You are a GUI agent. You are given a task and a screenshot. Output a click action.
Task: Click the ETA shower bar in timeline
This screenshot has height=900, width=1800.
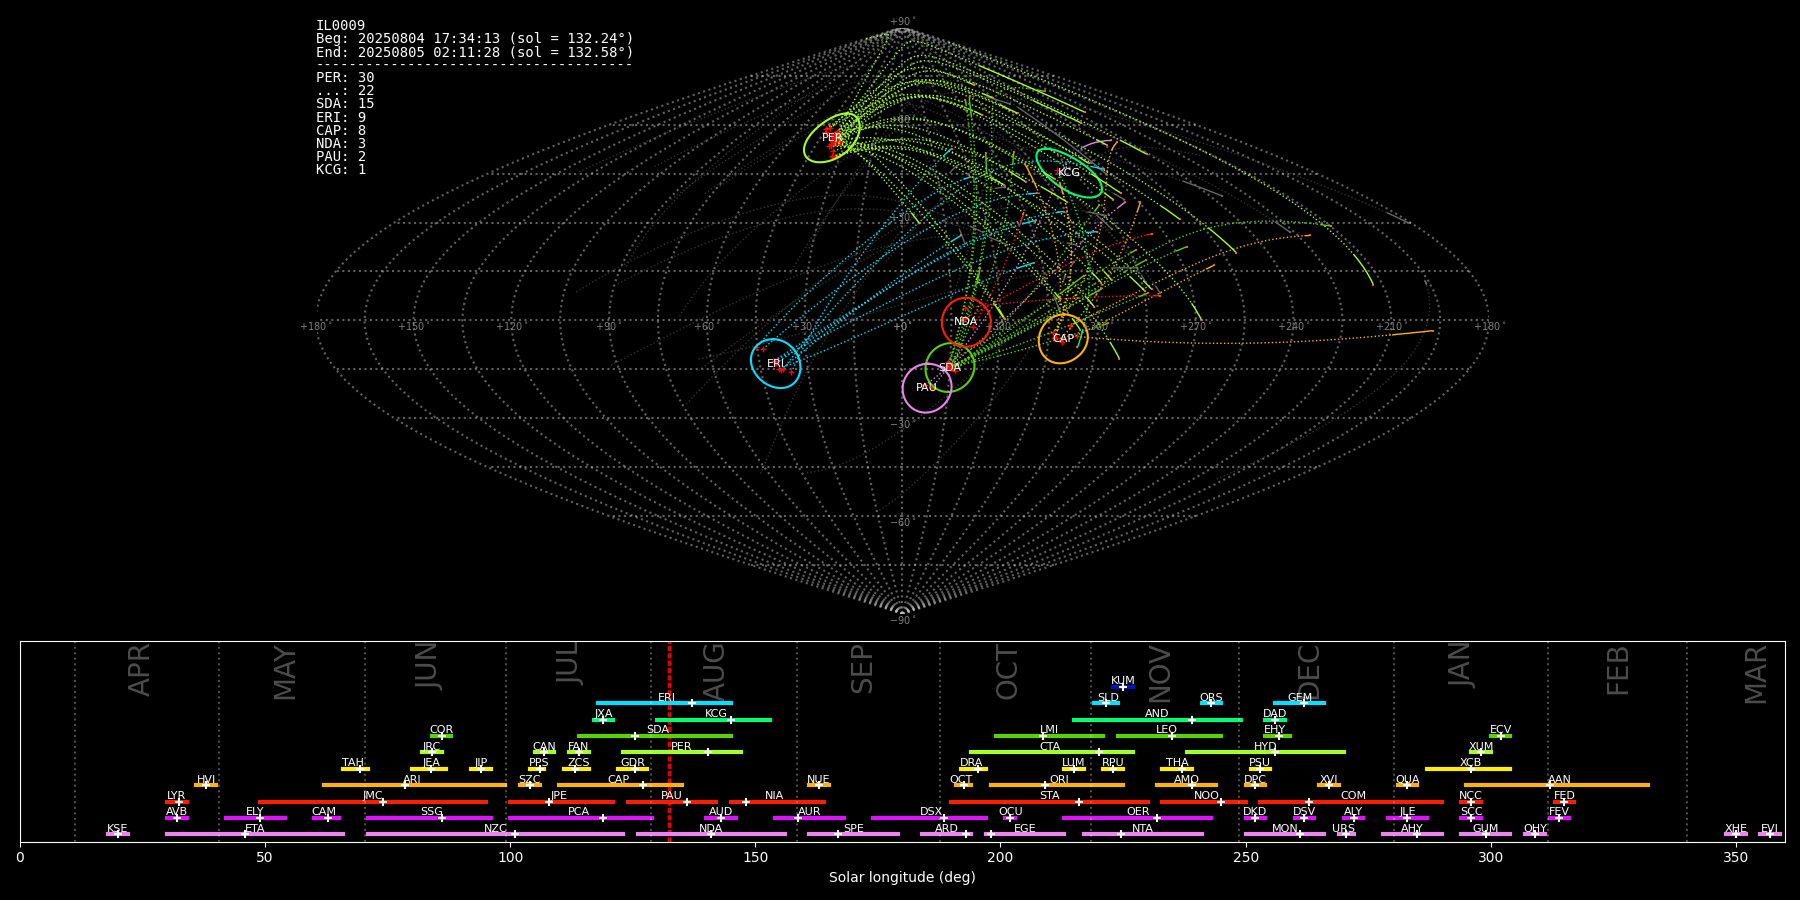(255, 834)
